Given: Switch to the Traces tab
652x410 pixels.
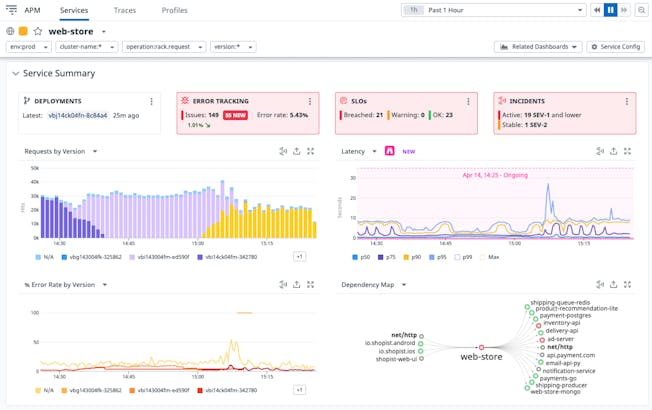Looking at the screenshot, I should coord(125,10).
